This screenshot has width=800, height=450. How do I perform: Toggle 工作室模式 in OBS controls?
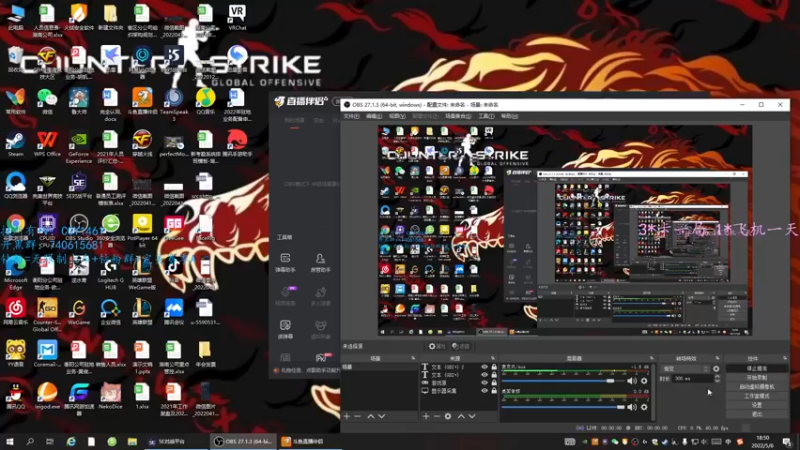pyautogui.click(x=756, y=396)
